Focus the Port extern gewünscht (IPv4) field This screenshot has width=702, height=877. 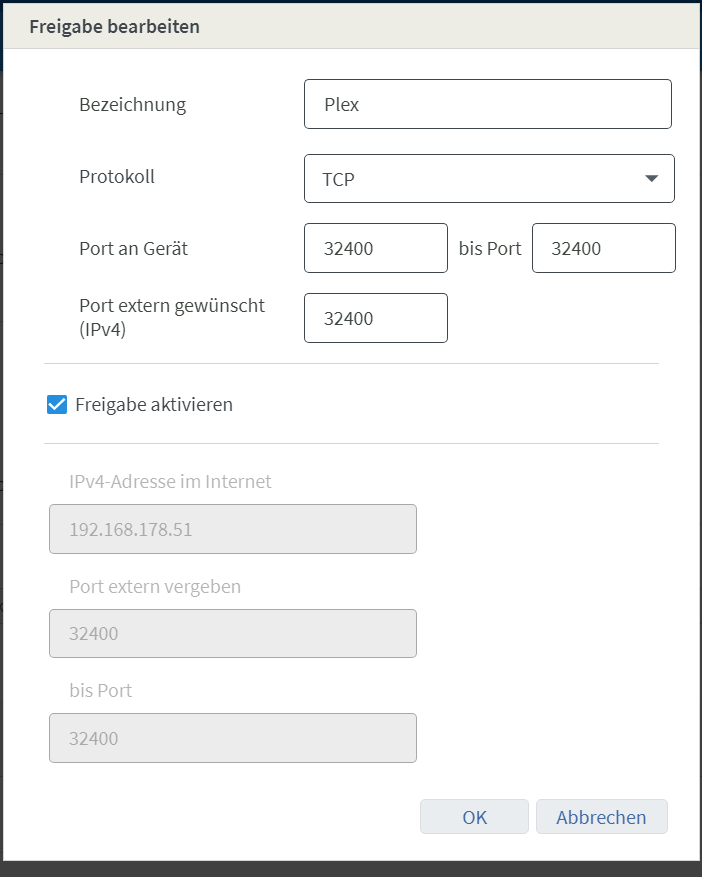tap(375, 319)
